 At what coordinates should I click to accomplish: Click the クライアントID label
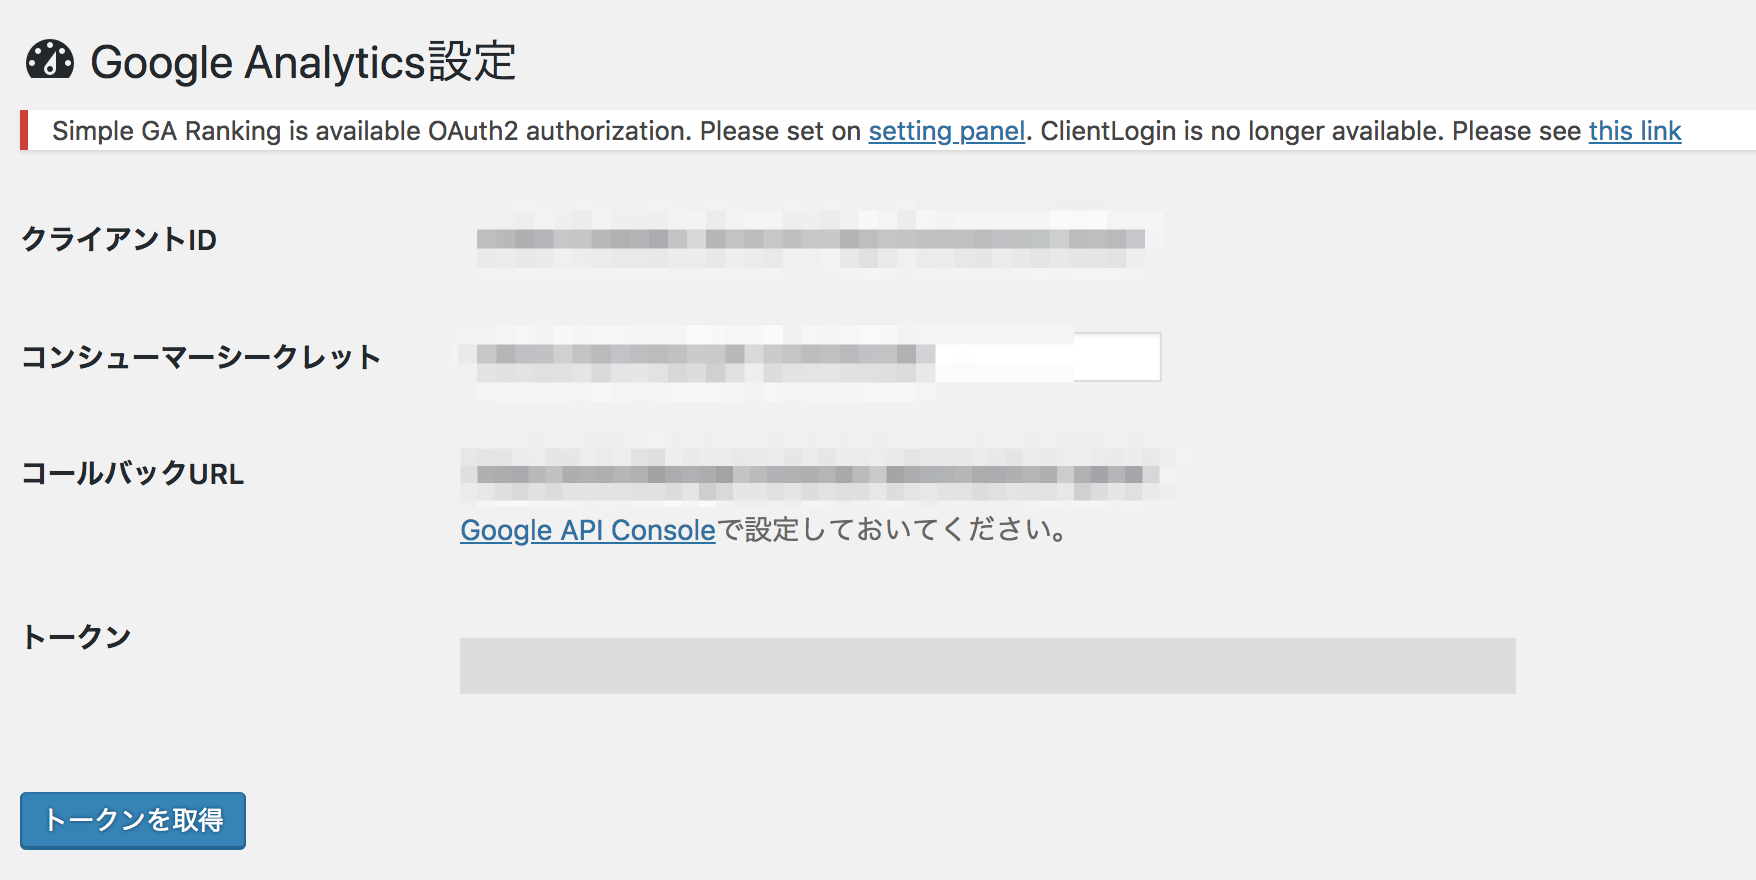point(119,240)
